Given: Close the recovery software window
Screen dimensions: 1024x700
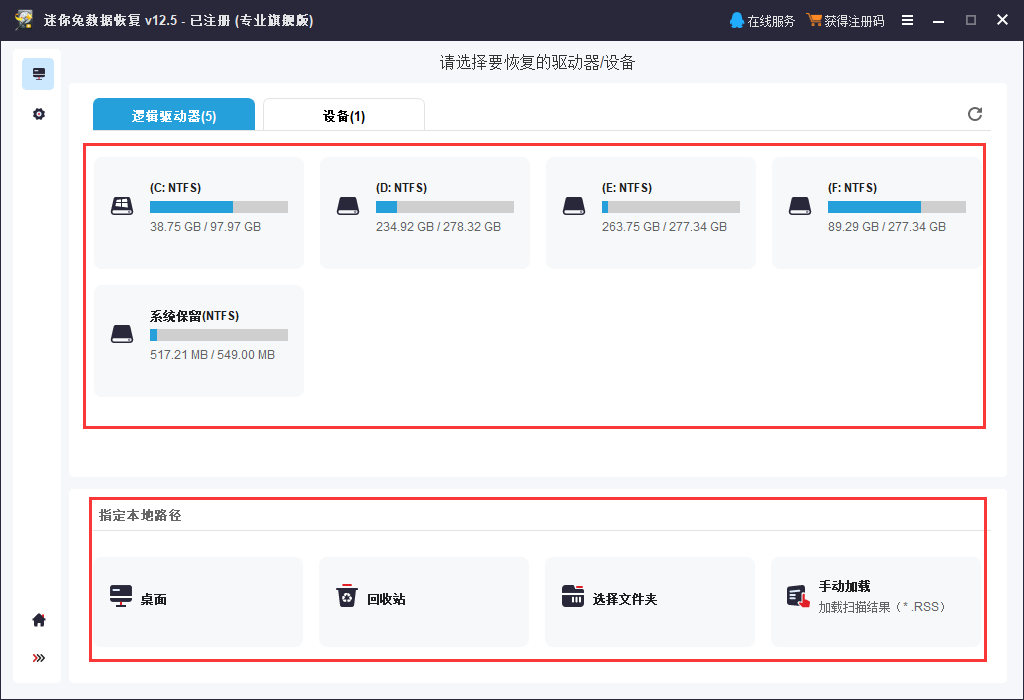Looking at the screenshot, I should point(1002,20).
